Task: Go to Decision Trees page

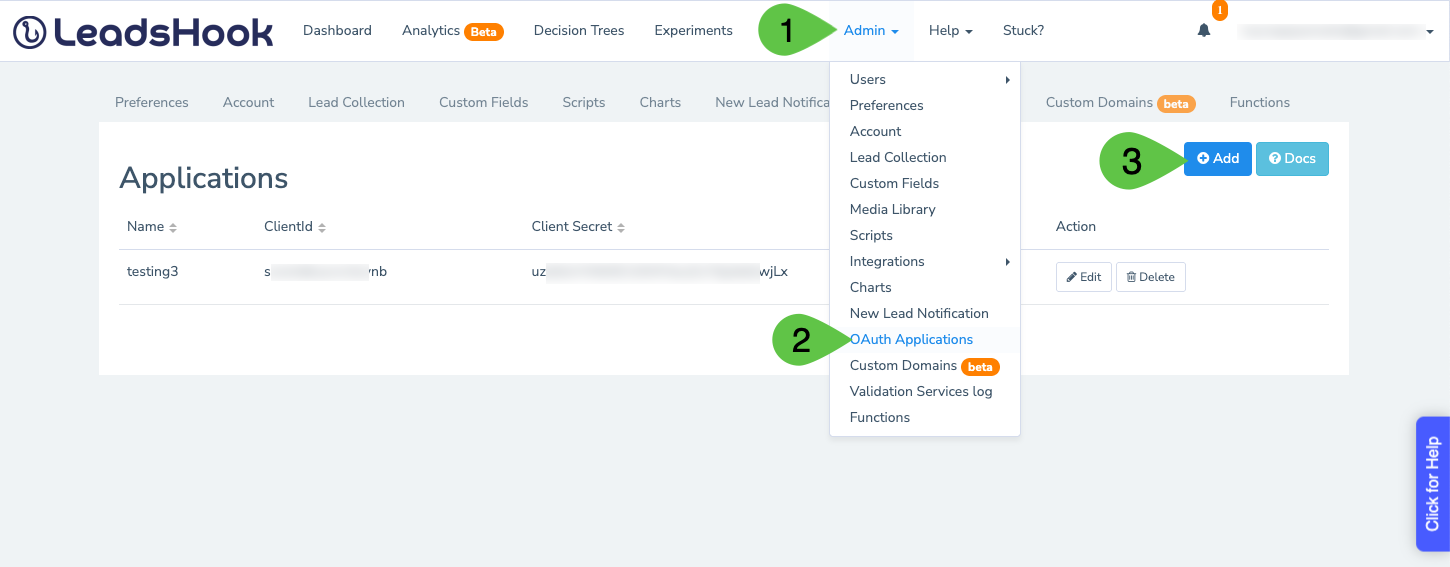Action: (579, 31)
